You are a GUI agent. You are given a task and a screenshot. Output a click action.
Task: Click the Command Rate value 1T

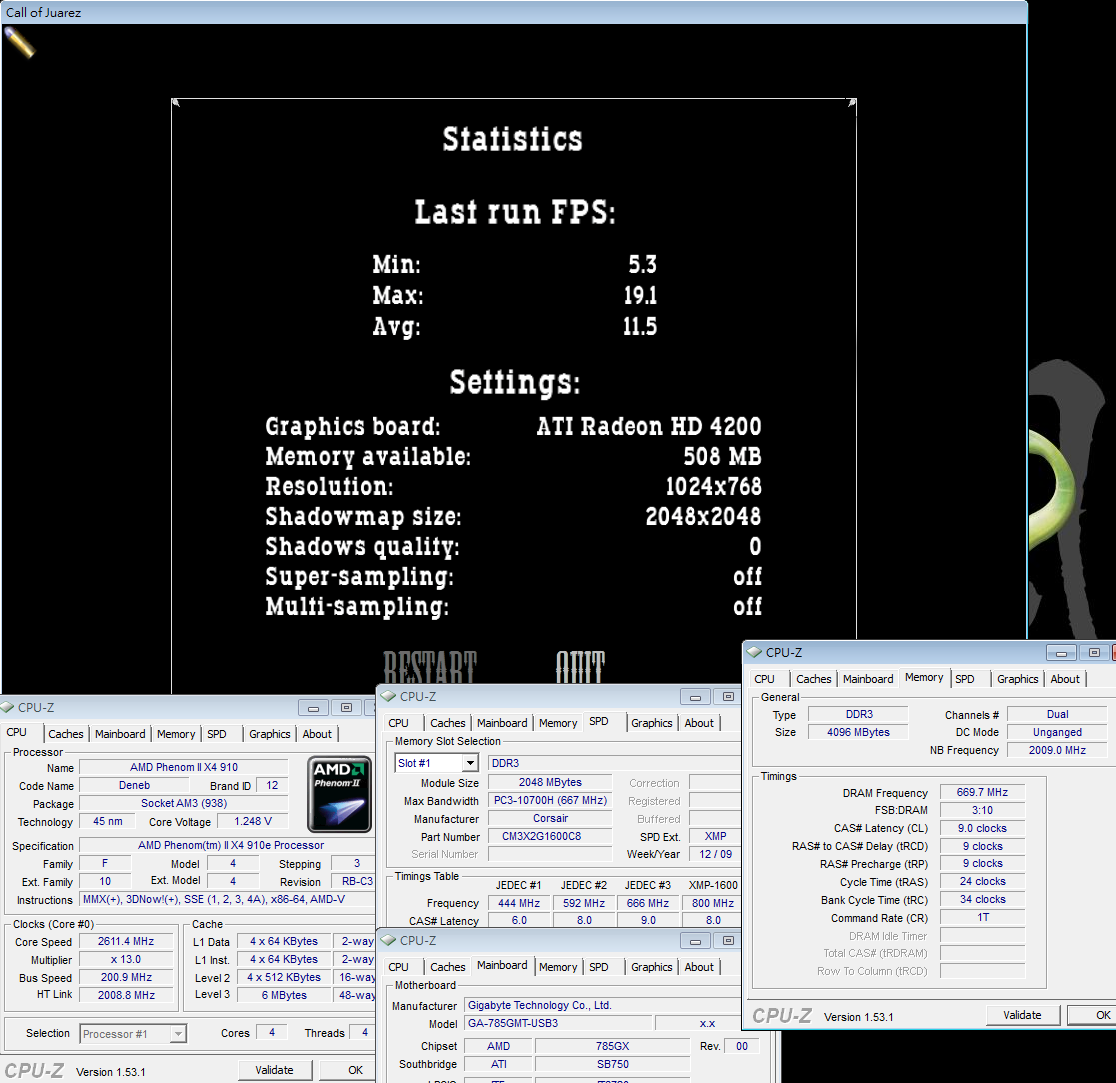tap(982, 917)
